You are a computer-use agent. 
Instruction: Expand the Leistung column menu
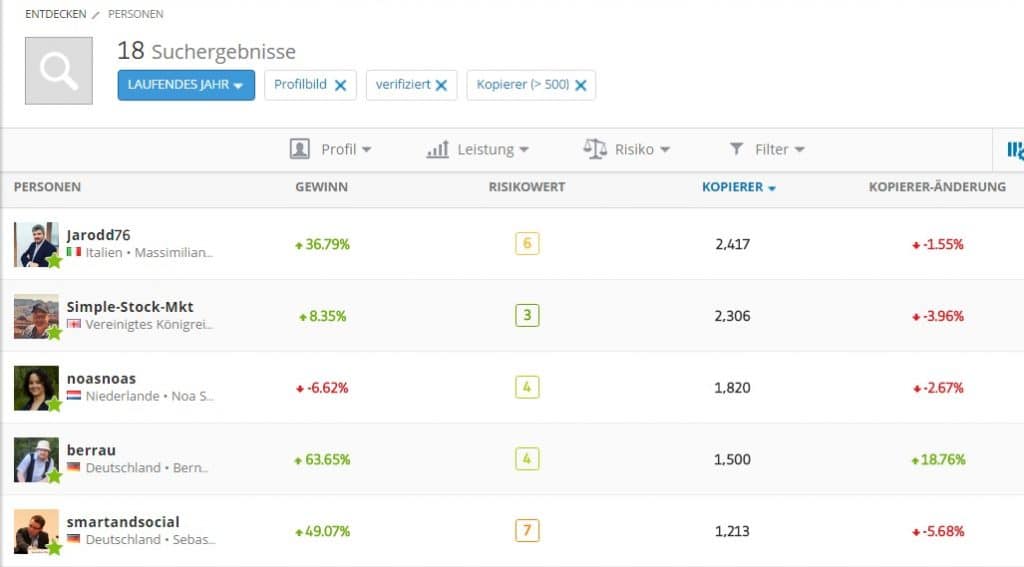[x=477, y=149]
